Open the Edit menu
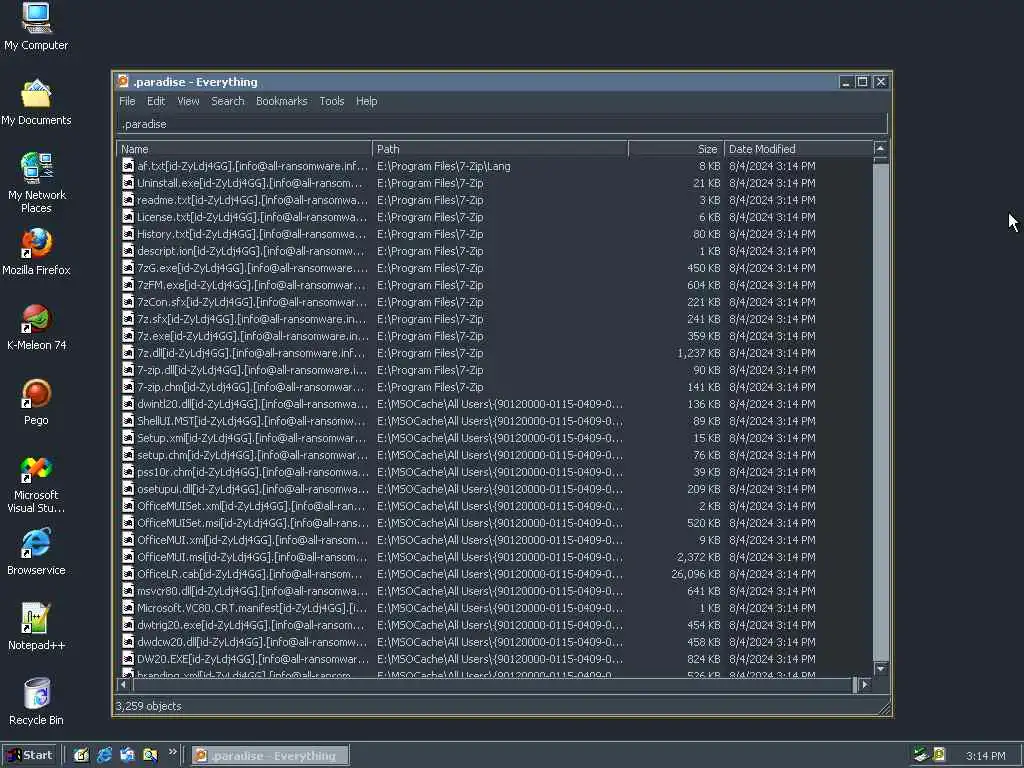This screenshot has height=768, width=1024. [x=155, y=101]
